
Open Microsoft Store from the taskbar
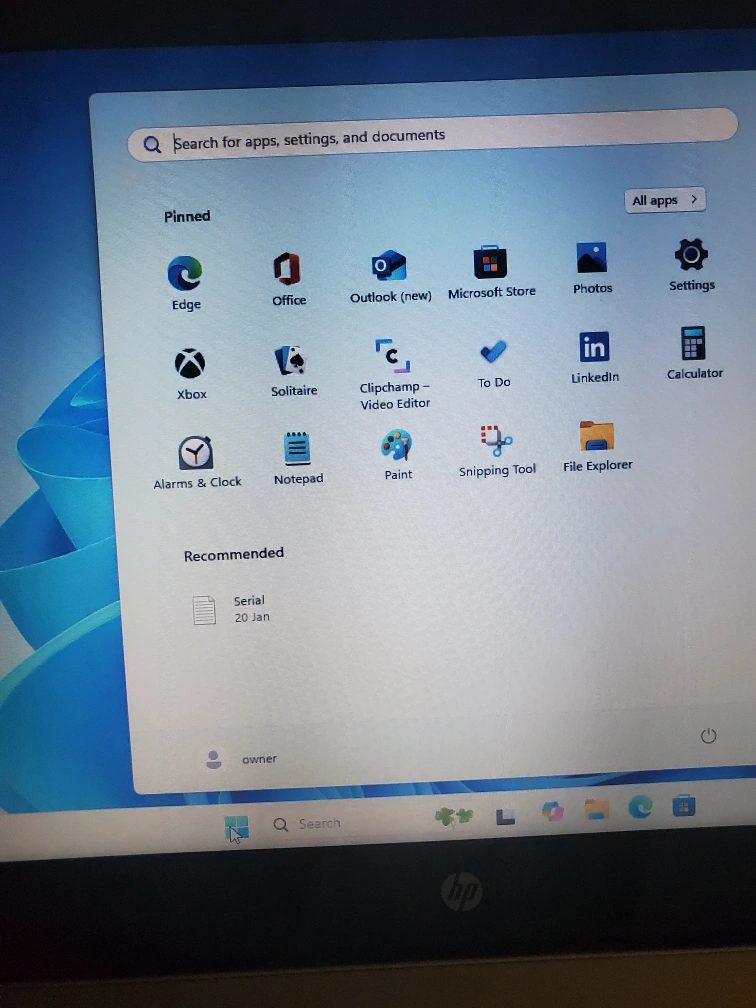683,805
